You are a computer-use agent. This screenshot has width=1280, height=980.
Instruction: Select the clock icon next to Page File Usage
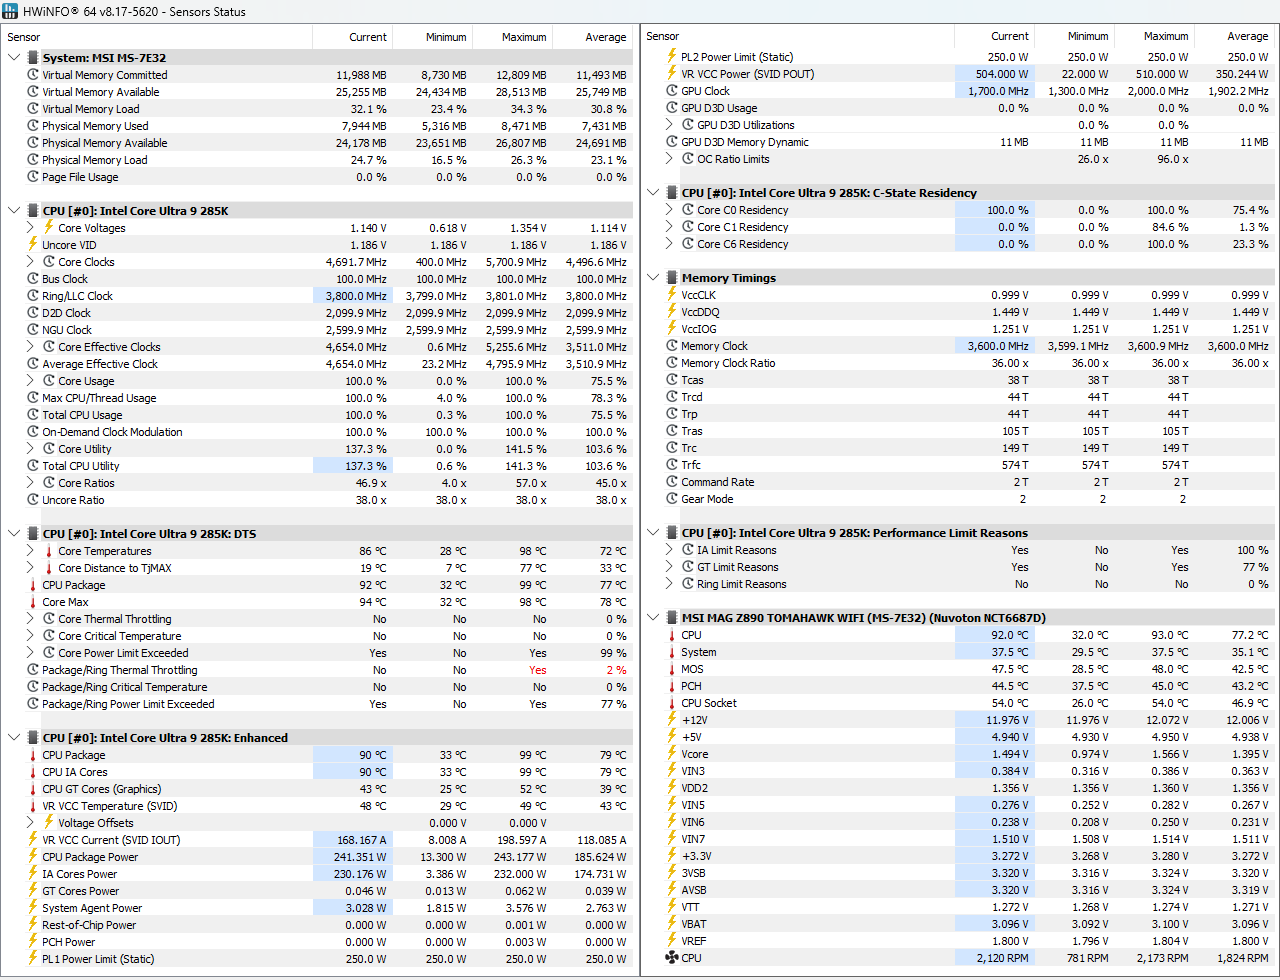[33, 177]
